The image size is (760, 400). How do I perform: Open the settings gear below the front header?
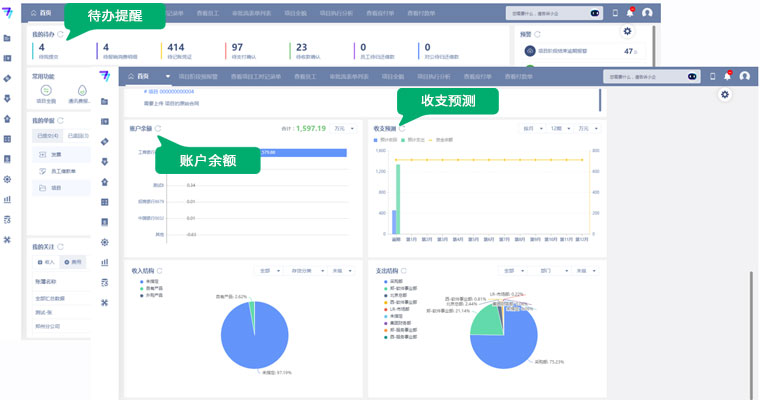click(x=725, y=94)
